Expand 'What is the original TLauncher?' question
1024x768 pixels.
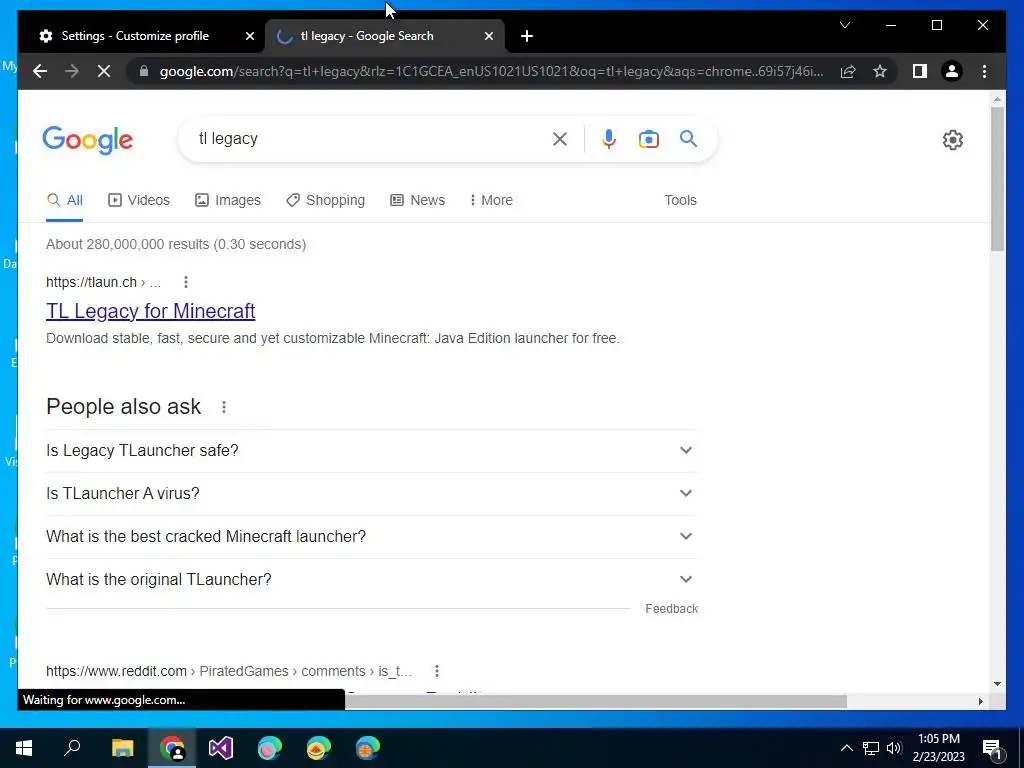click(x=371, y=579)
